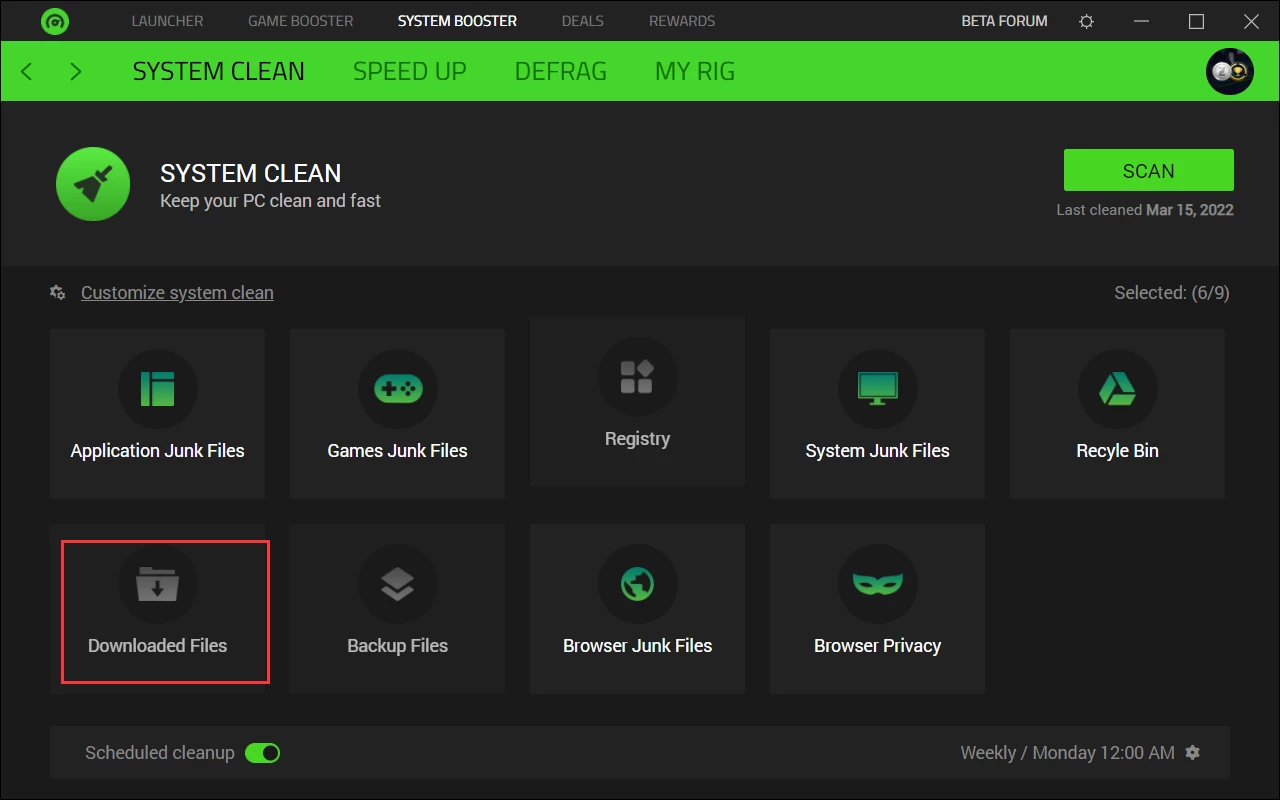
Task: Select the Browser Privacy mask icon
Action: (878, 583)
